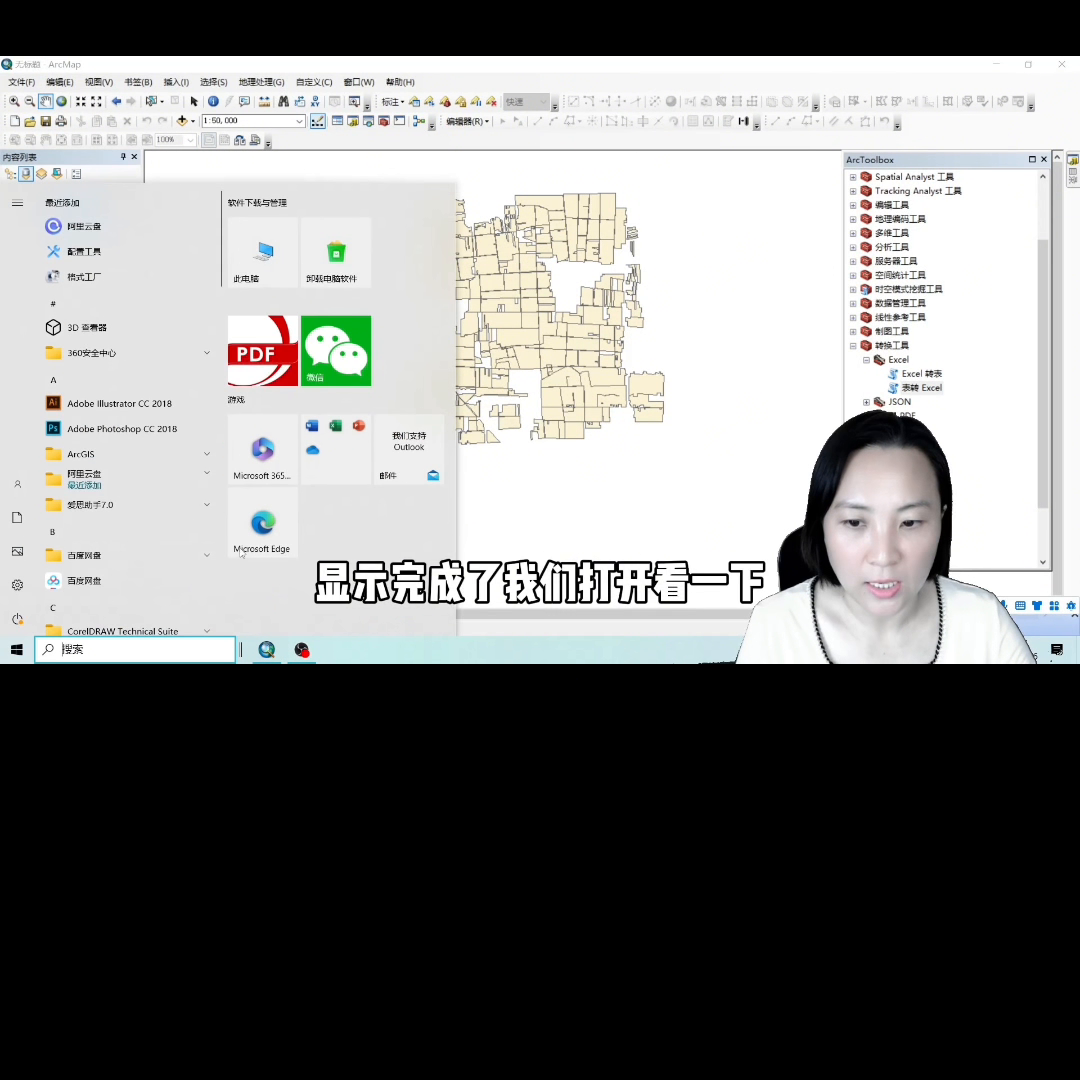
Task: Click List By Visibility icon
Action: (41, 174)
